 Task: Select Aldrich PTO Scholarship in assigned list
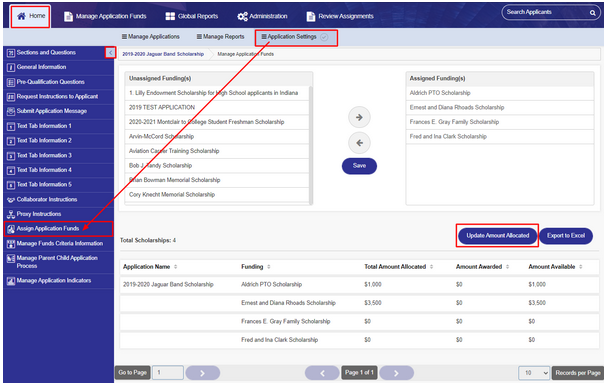point(500,93)
